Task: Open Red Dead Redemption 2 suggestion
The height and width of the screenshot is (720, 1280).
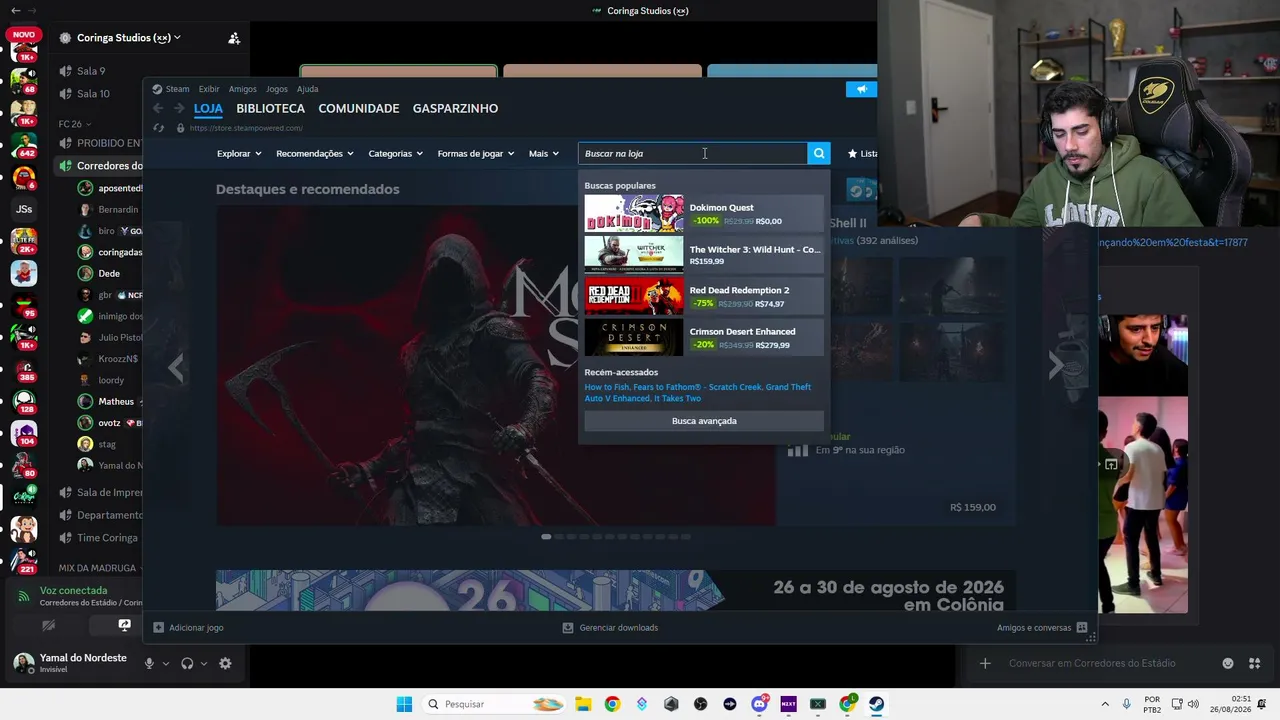Action: pos(704,296)
